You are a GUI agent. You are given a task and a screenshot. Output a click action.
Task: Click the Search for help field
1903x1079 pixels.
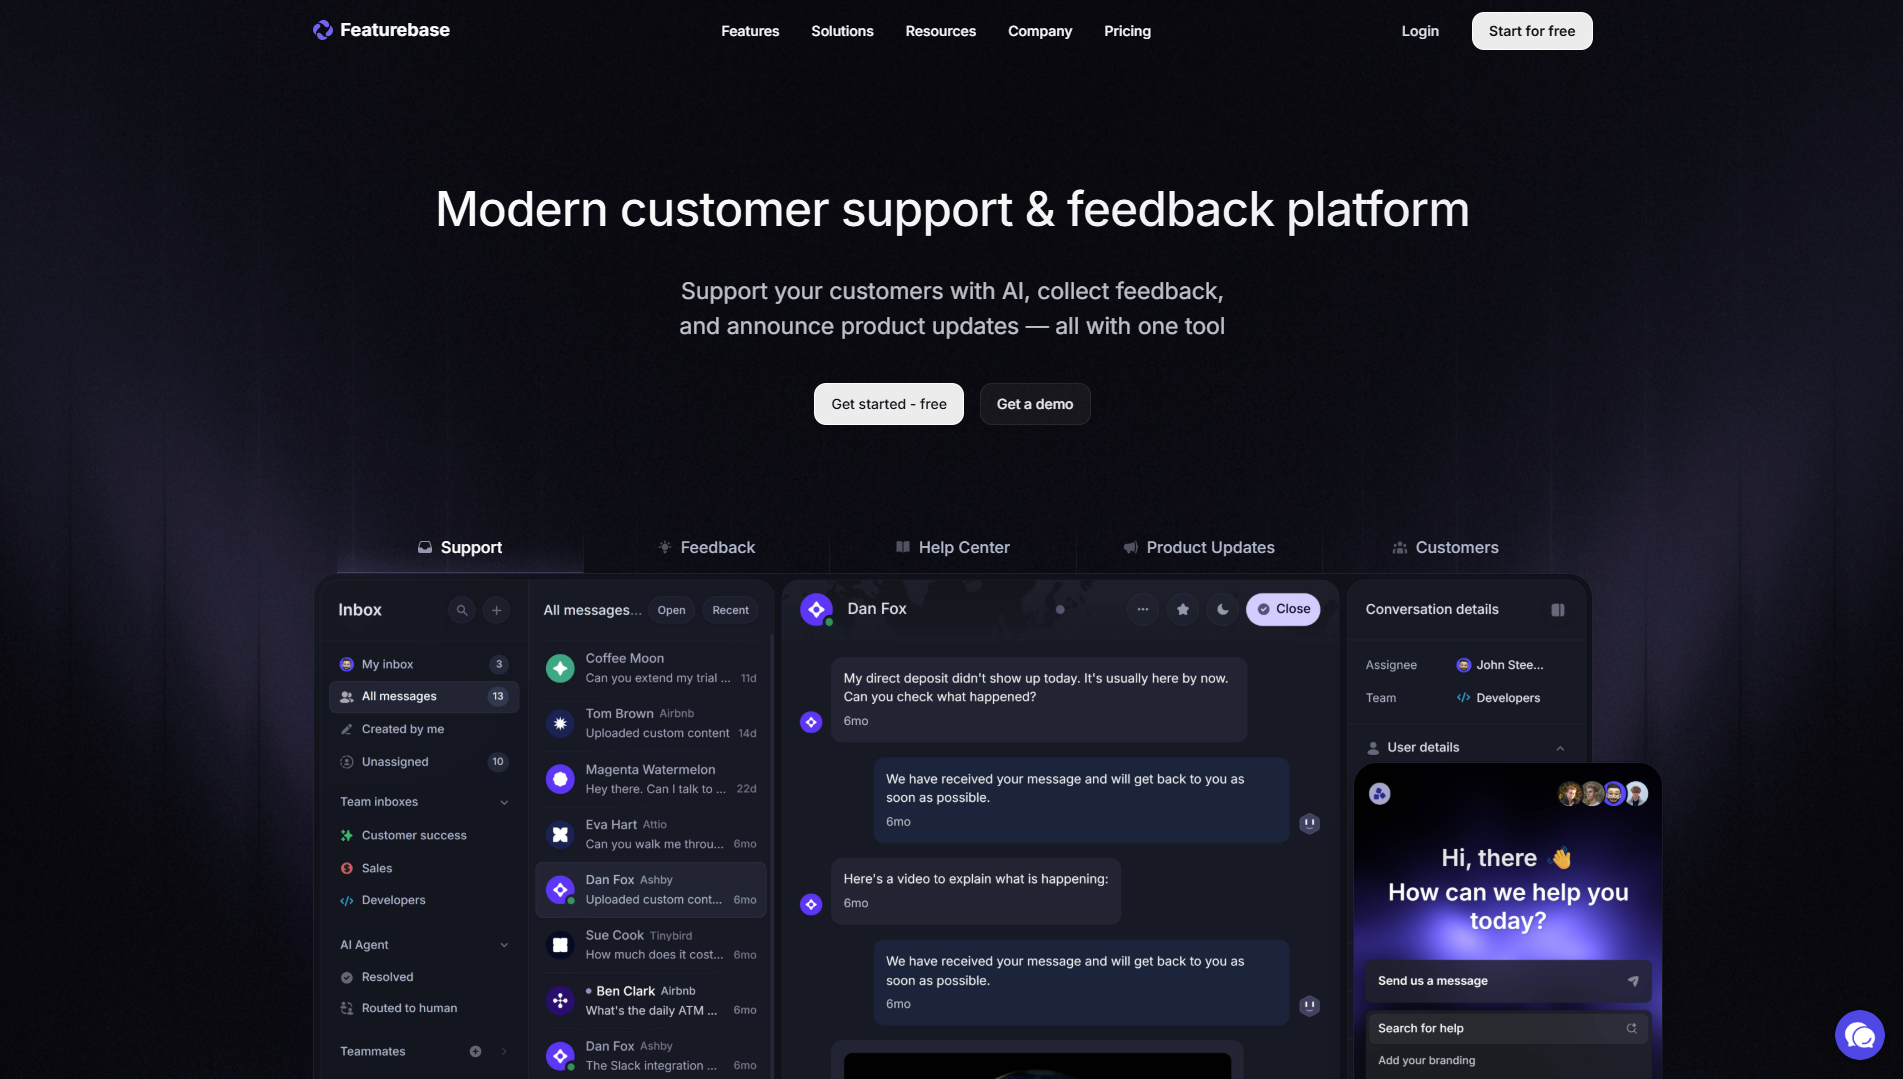pyautogui.click(x=1507, y=1028)
